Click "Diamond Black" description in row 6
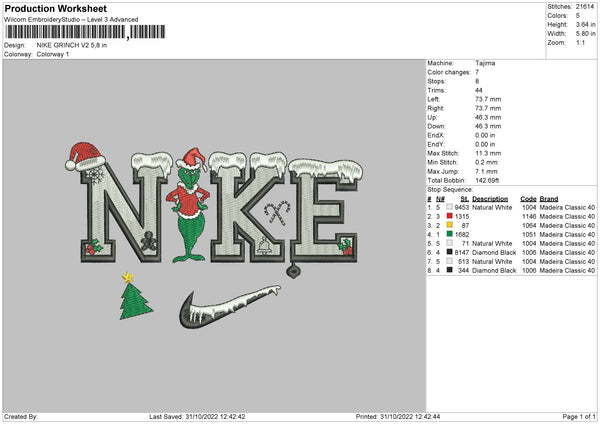 tap(494, 253)
